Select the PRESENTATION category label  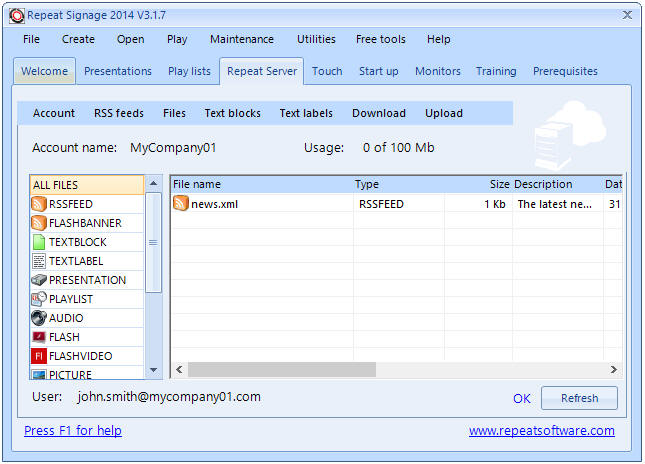tap(88, 280)
